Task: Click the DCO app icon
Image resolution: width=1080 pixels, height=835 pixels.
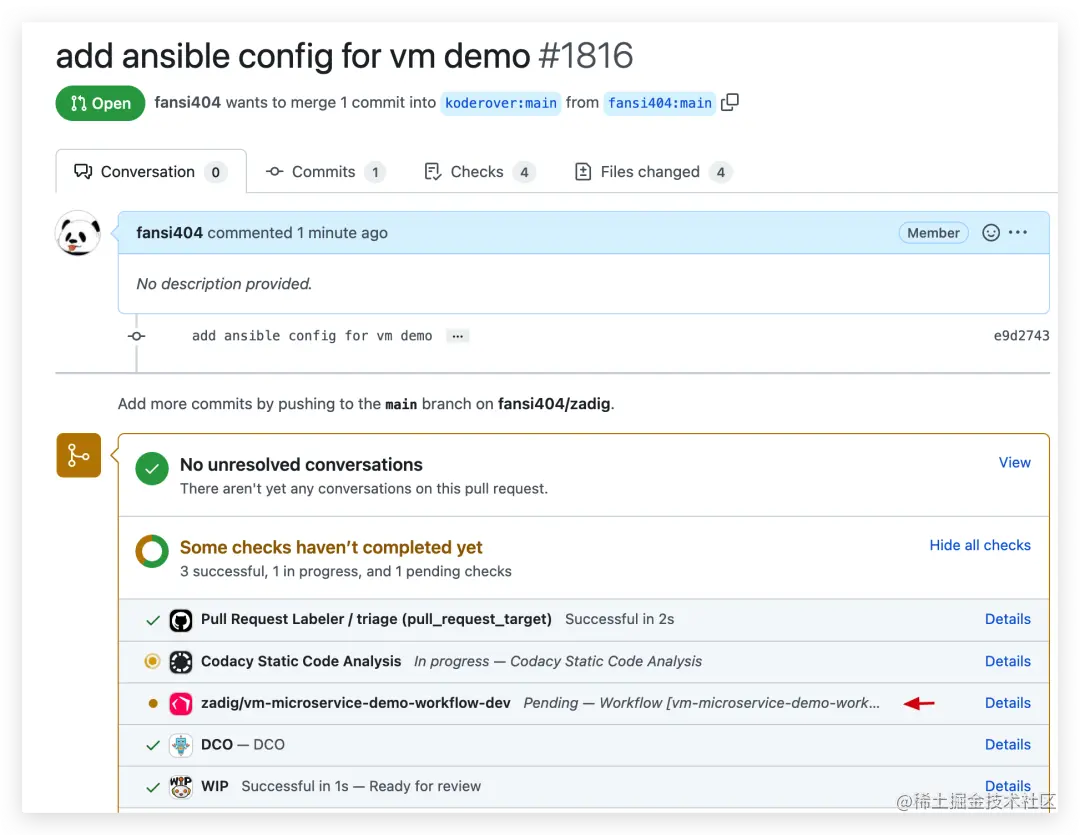Action: [180, 745]
